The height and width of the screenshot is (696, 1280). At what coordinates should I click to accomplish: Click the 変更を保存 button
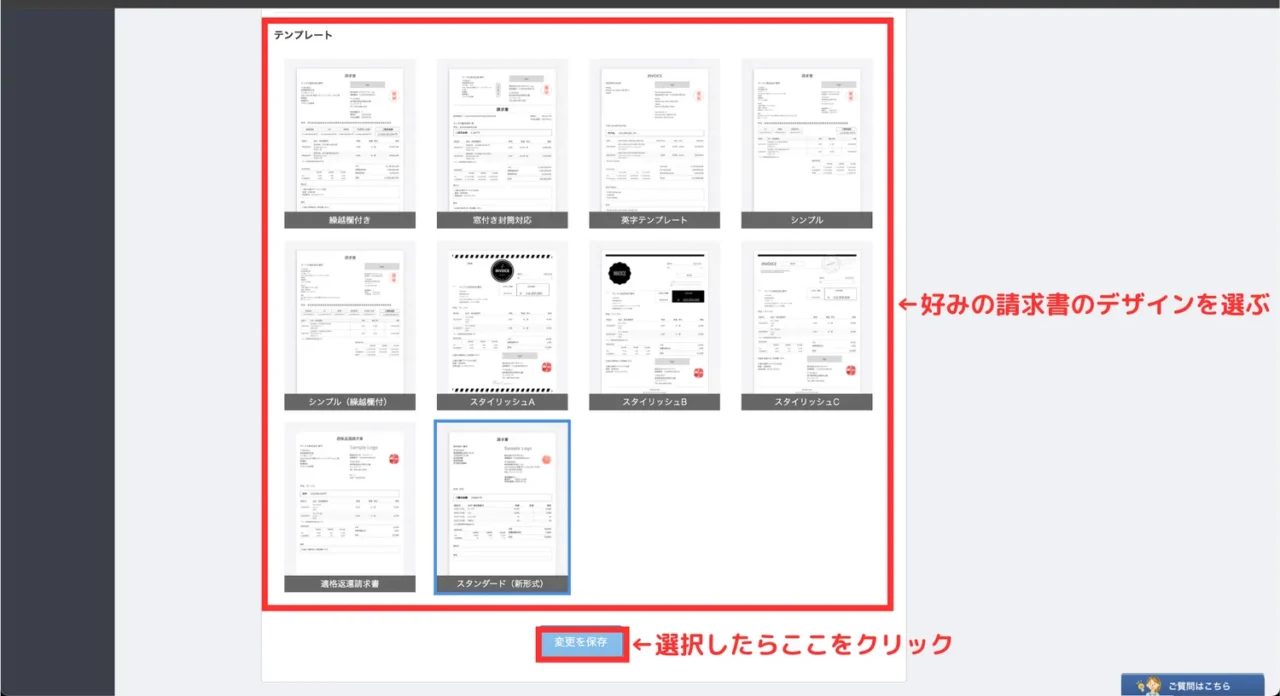(x=581, y=642)
